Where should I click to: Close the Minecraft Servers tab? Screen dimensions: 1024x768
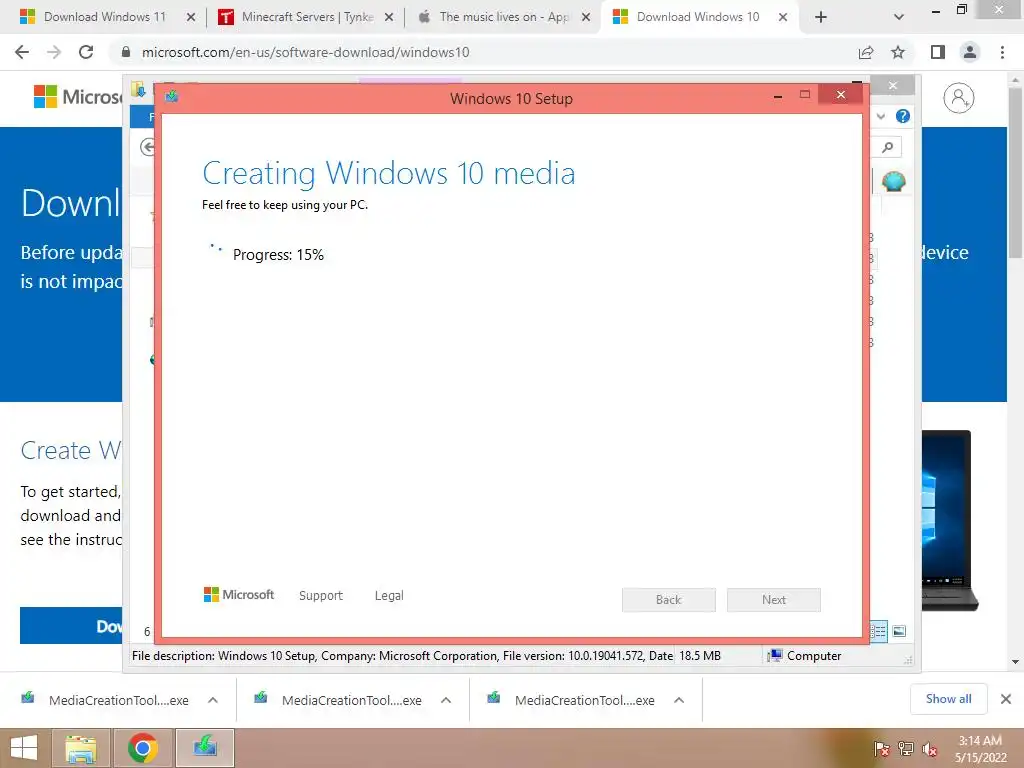coord(389,17)
